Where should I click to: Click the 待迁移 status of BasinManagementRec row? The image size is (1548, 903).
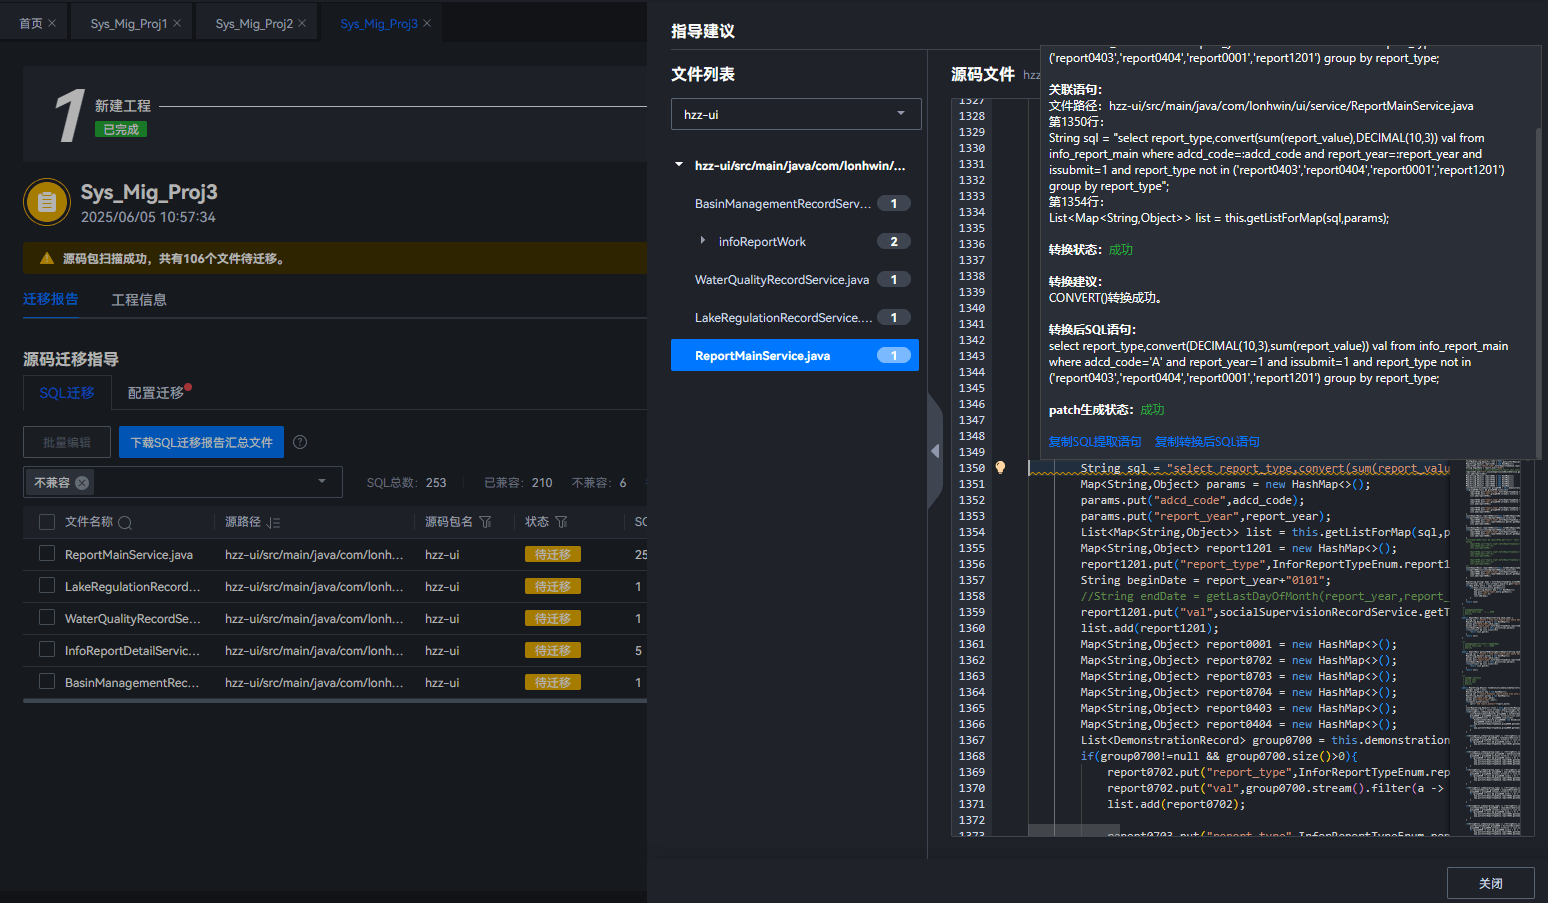[x=553, y=682]
